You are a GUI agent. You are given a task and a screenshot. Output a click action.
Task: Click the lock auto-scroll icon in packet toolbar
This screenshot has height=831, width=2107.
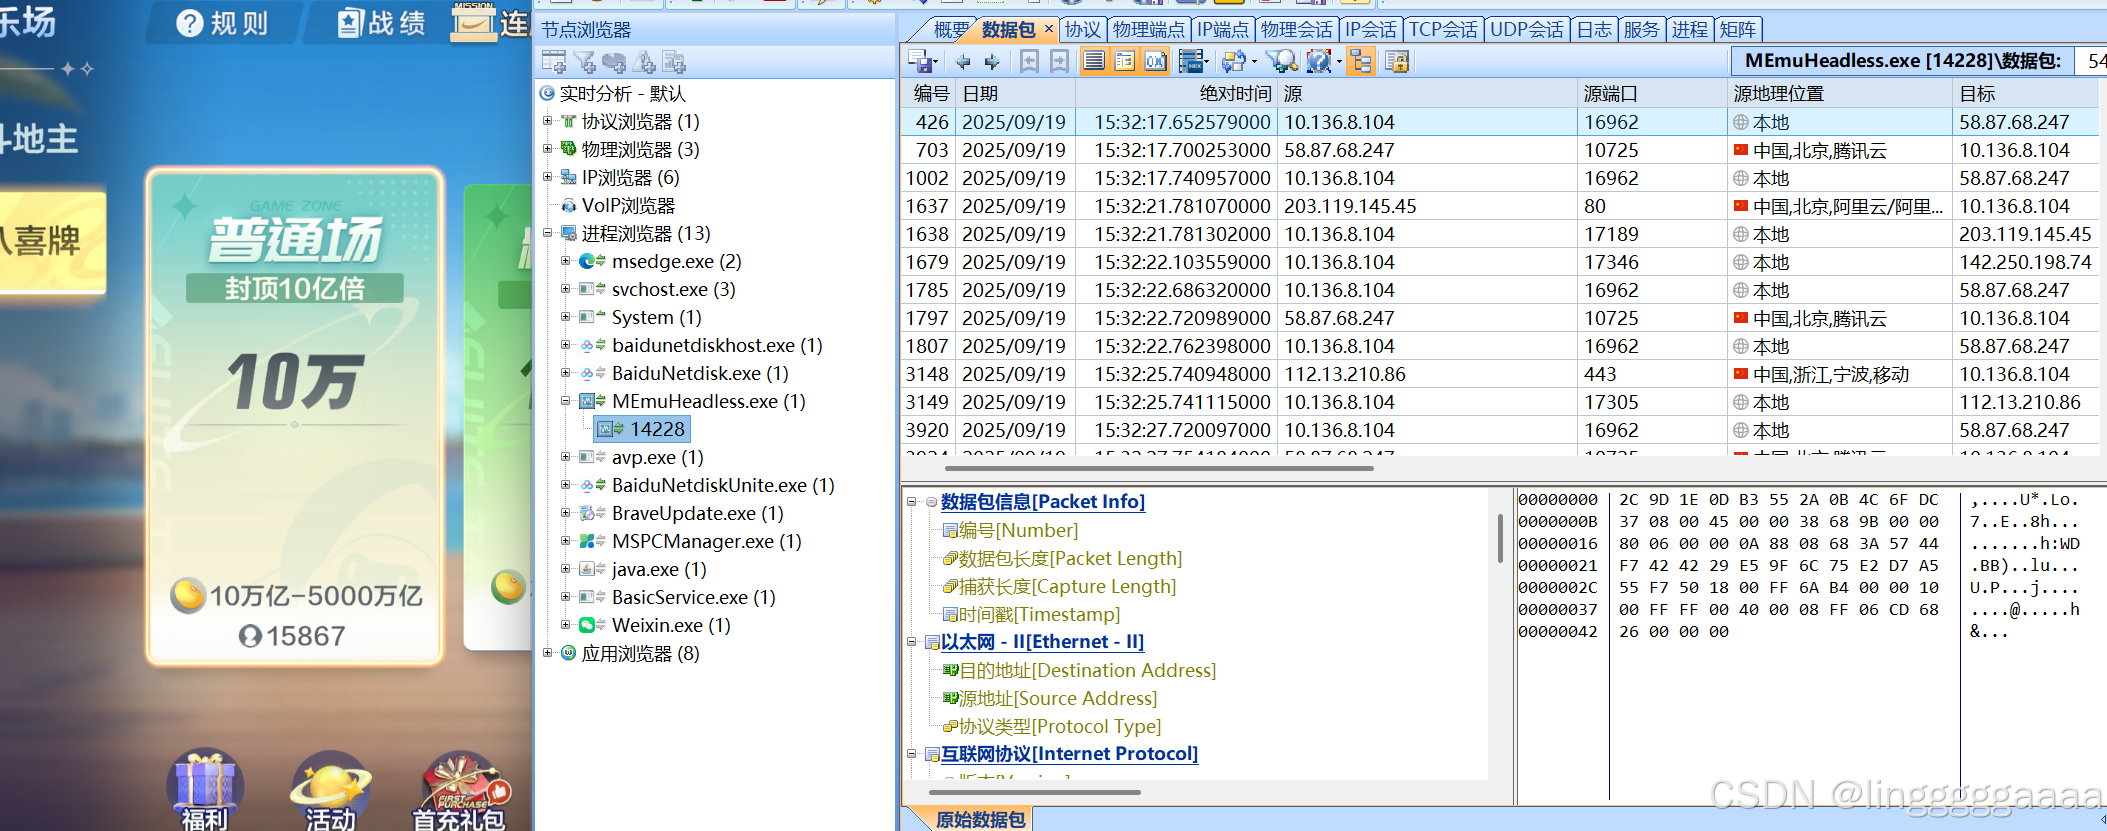[1397, 62]
